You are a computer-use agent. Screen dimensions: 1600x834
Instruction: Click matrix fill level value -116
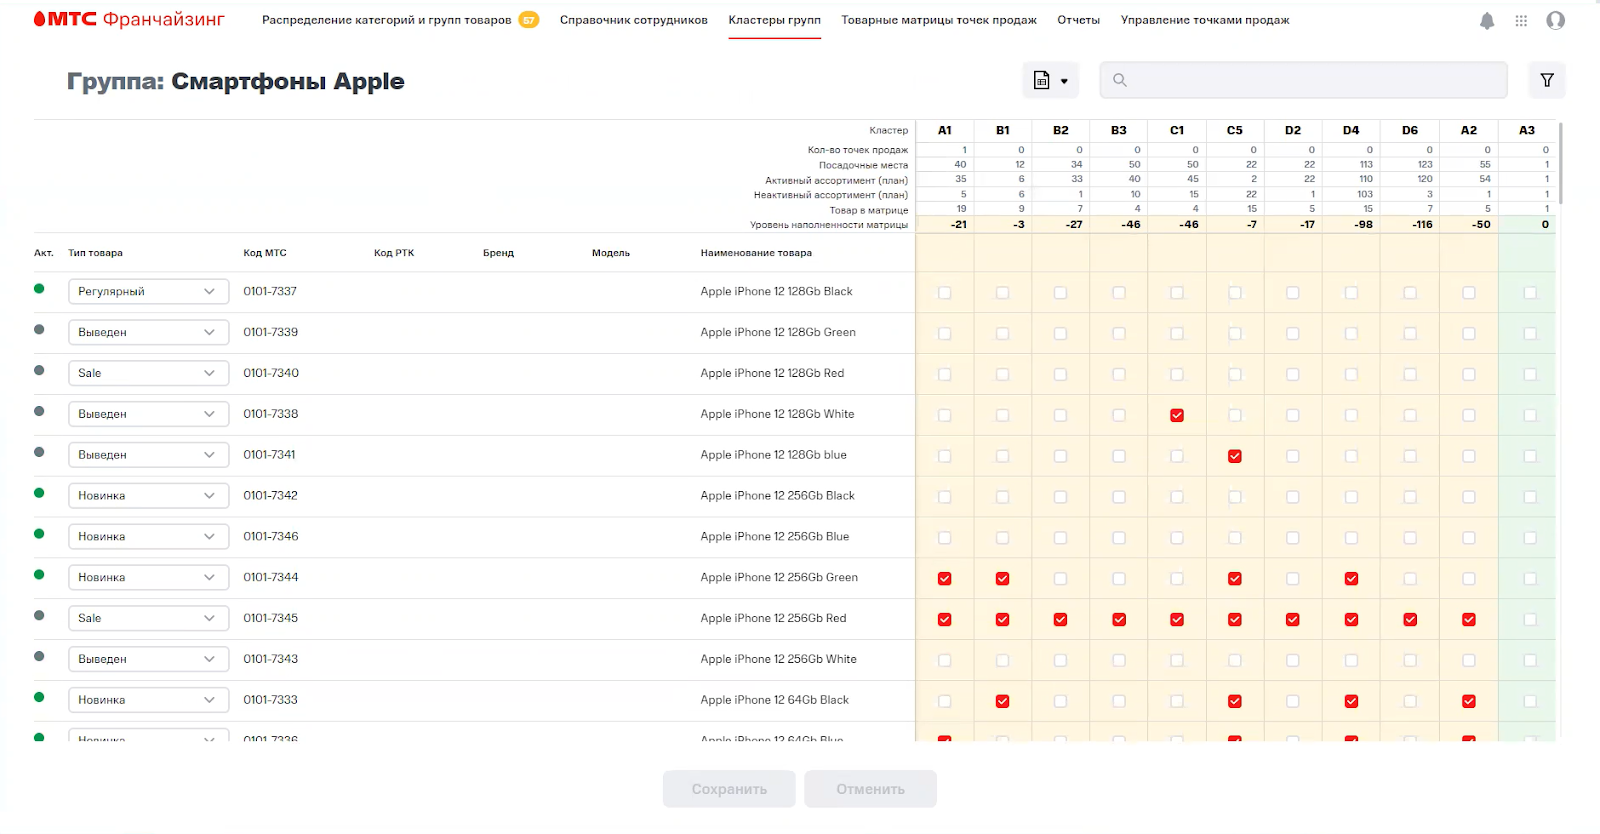pyautogui.click(x=1422, y=225)
